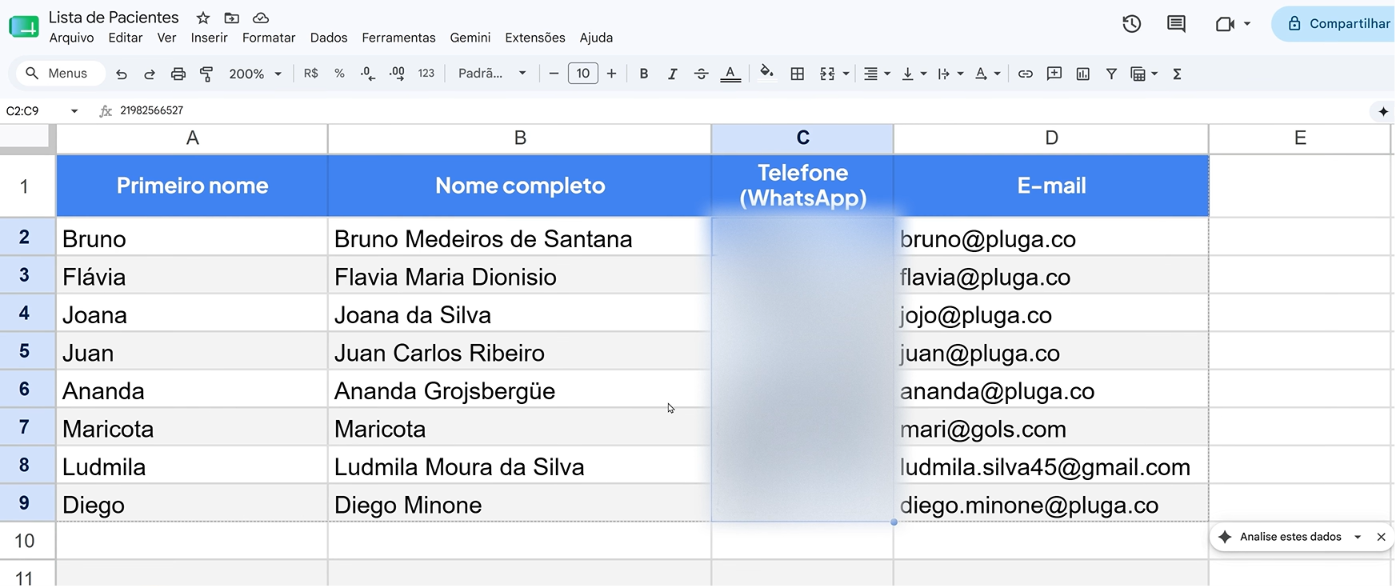Viewport: 1395px width, 586px height.
Task: Click the Insert comment icon
Action: [1054, 74]
